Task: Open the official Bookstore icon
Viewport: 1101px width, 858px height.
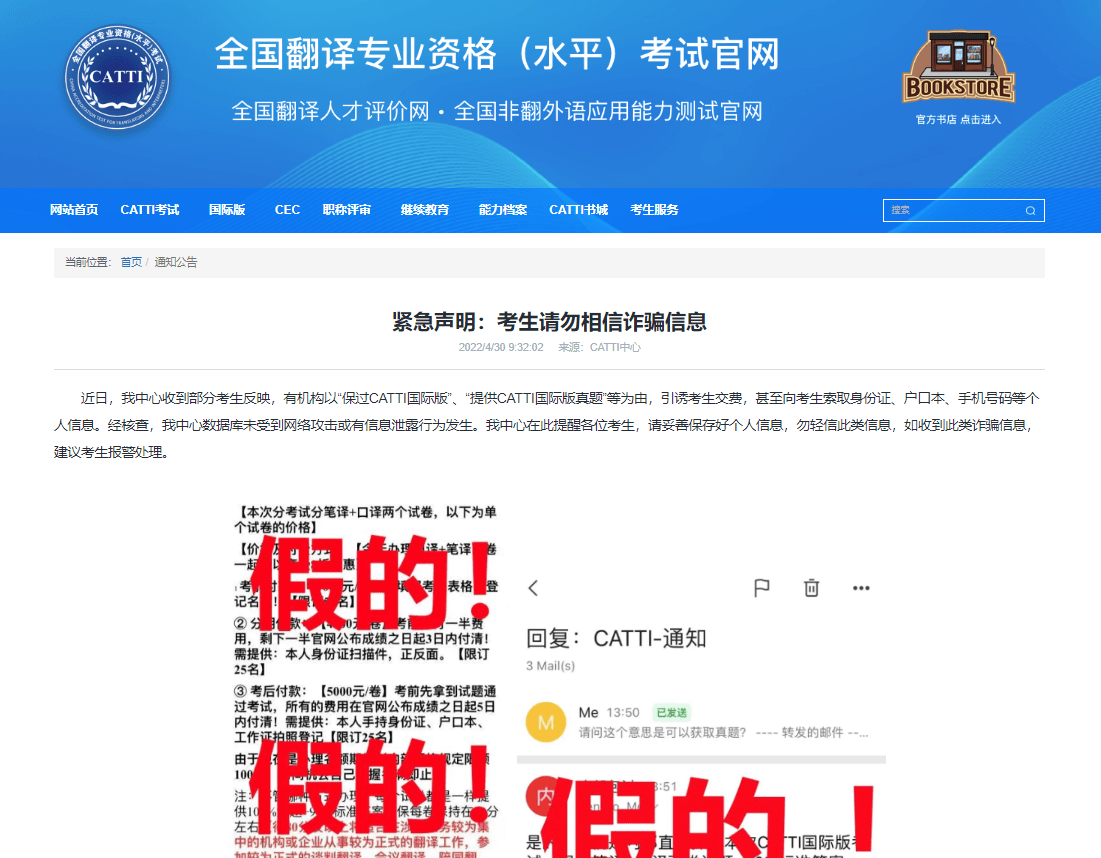Action: pyautogui.click(x=958, y=67)
